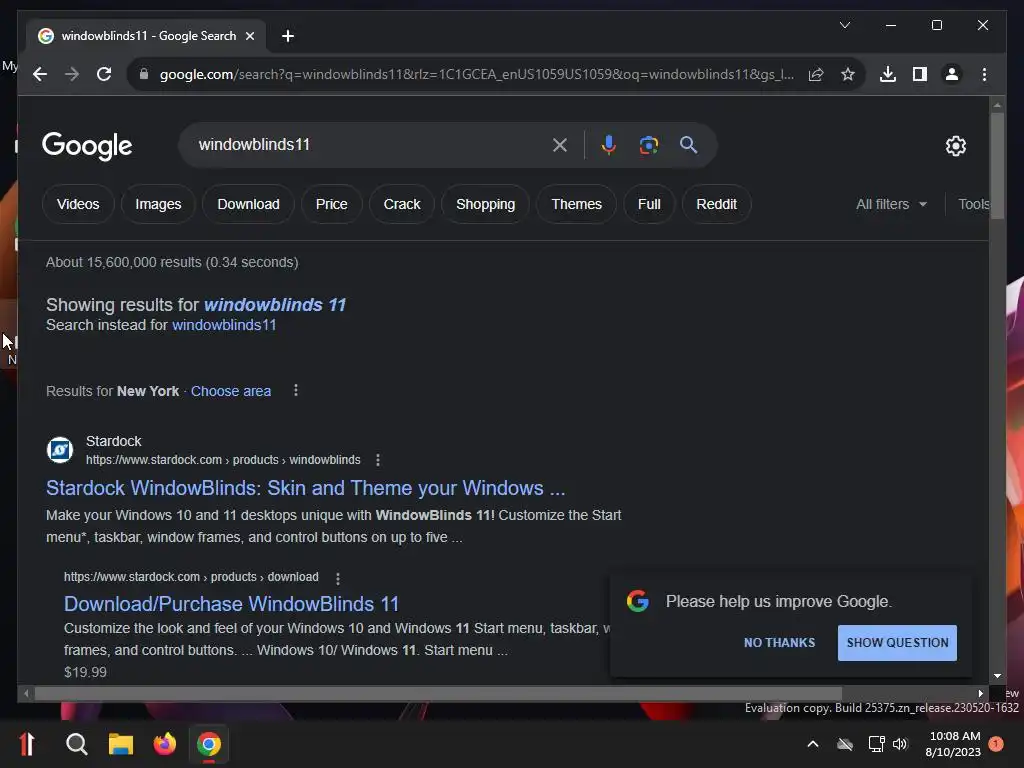
Task: Click the Google logo
Action: click(x=87, y=145)
